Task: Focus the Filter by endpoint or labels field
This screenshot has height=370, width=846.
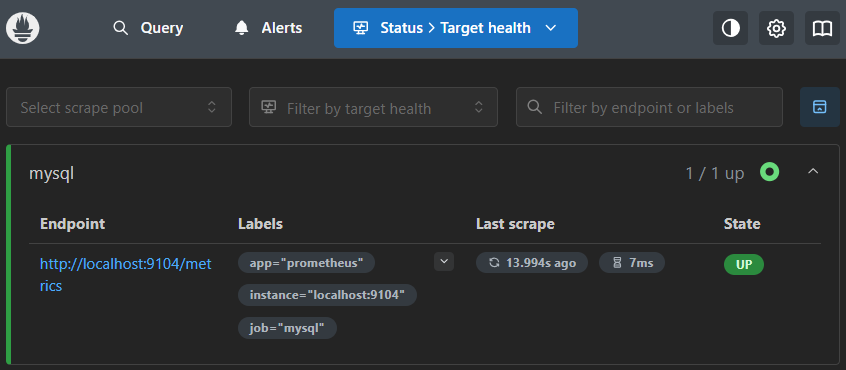Action: click(x=649, y=107)
